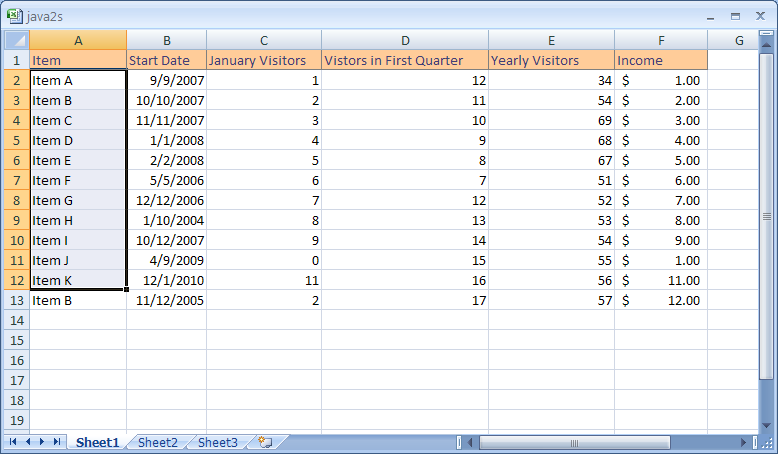The height and width of the screenshot is (454, 778).
Task: Click date cell 11/12/2005
Action: (167, 300)
